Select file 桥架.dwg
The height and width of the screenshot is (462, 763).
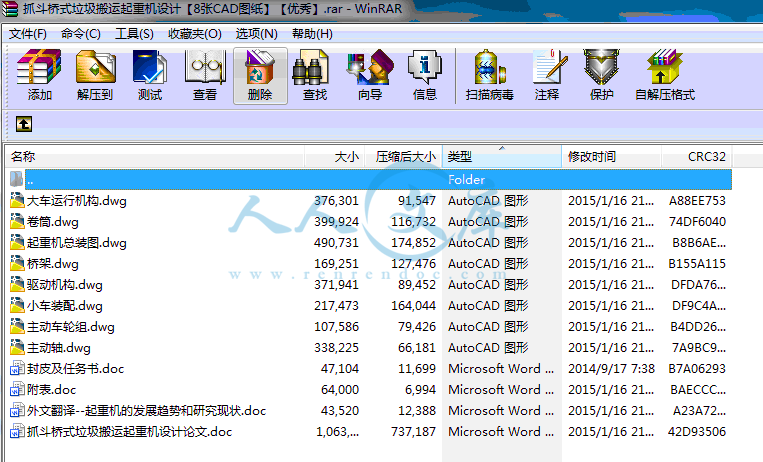pos(53,263)
